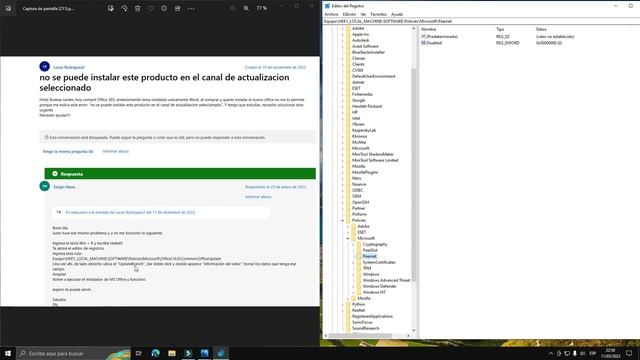This screenshot has width=640, height=360.
Task: Open the three-dot more options menu in Photos
Action: coord(191,8)
